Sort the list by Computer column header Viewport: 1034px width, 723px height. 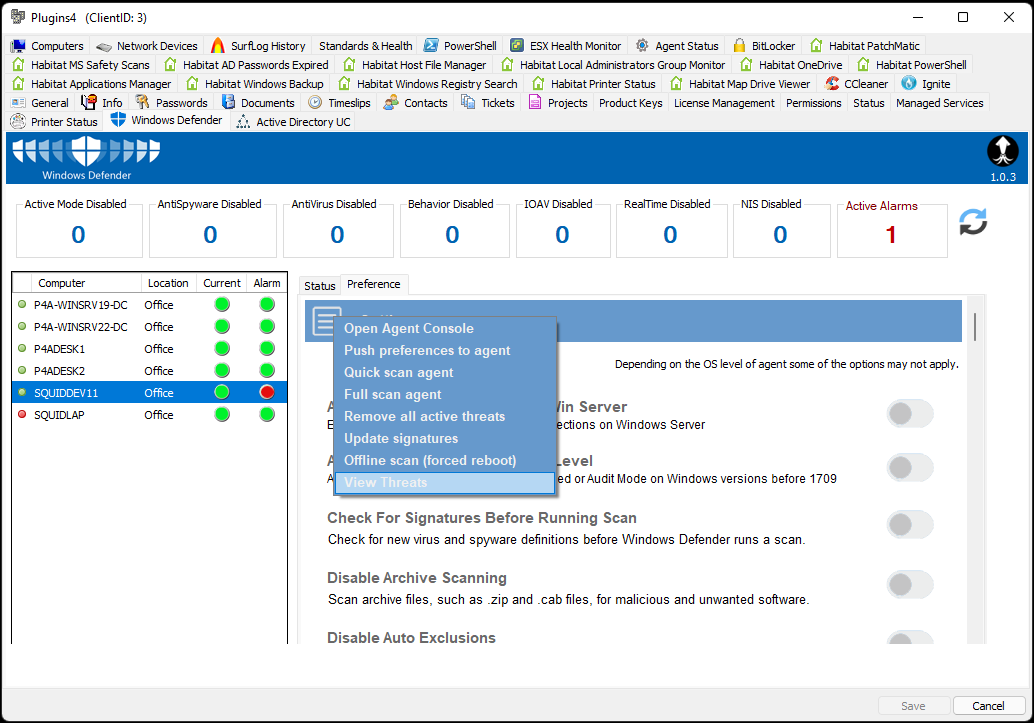click(62, 283)
